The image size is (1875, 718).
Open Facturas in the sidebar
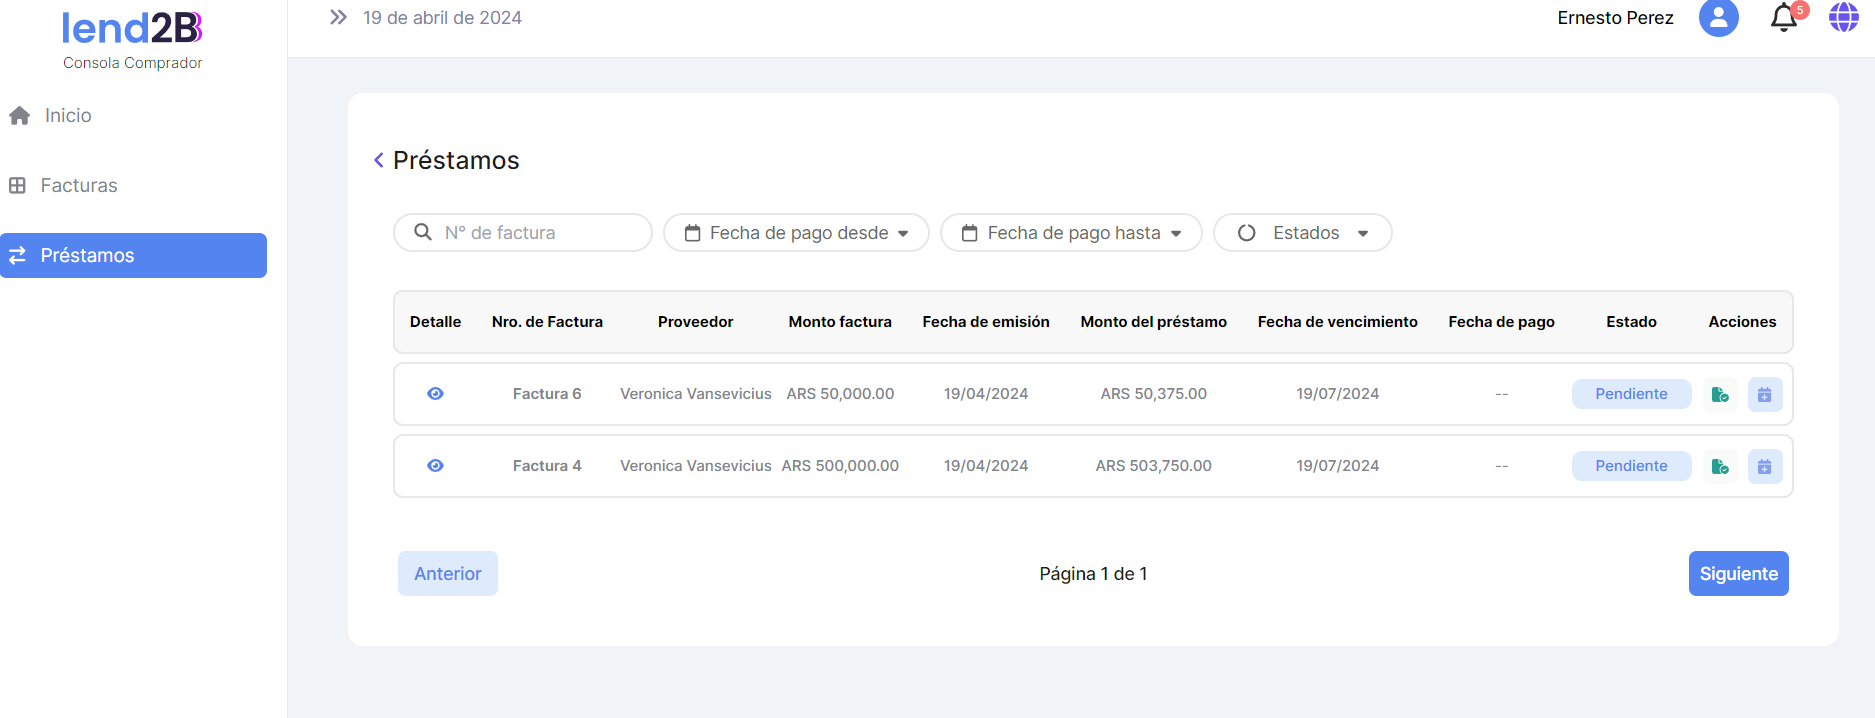78,186
